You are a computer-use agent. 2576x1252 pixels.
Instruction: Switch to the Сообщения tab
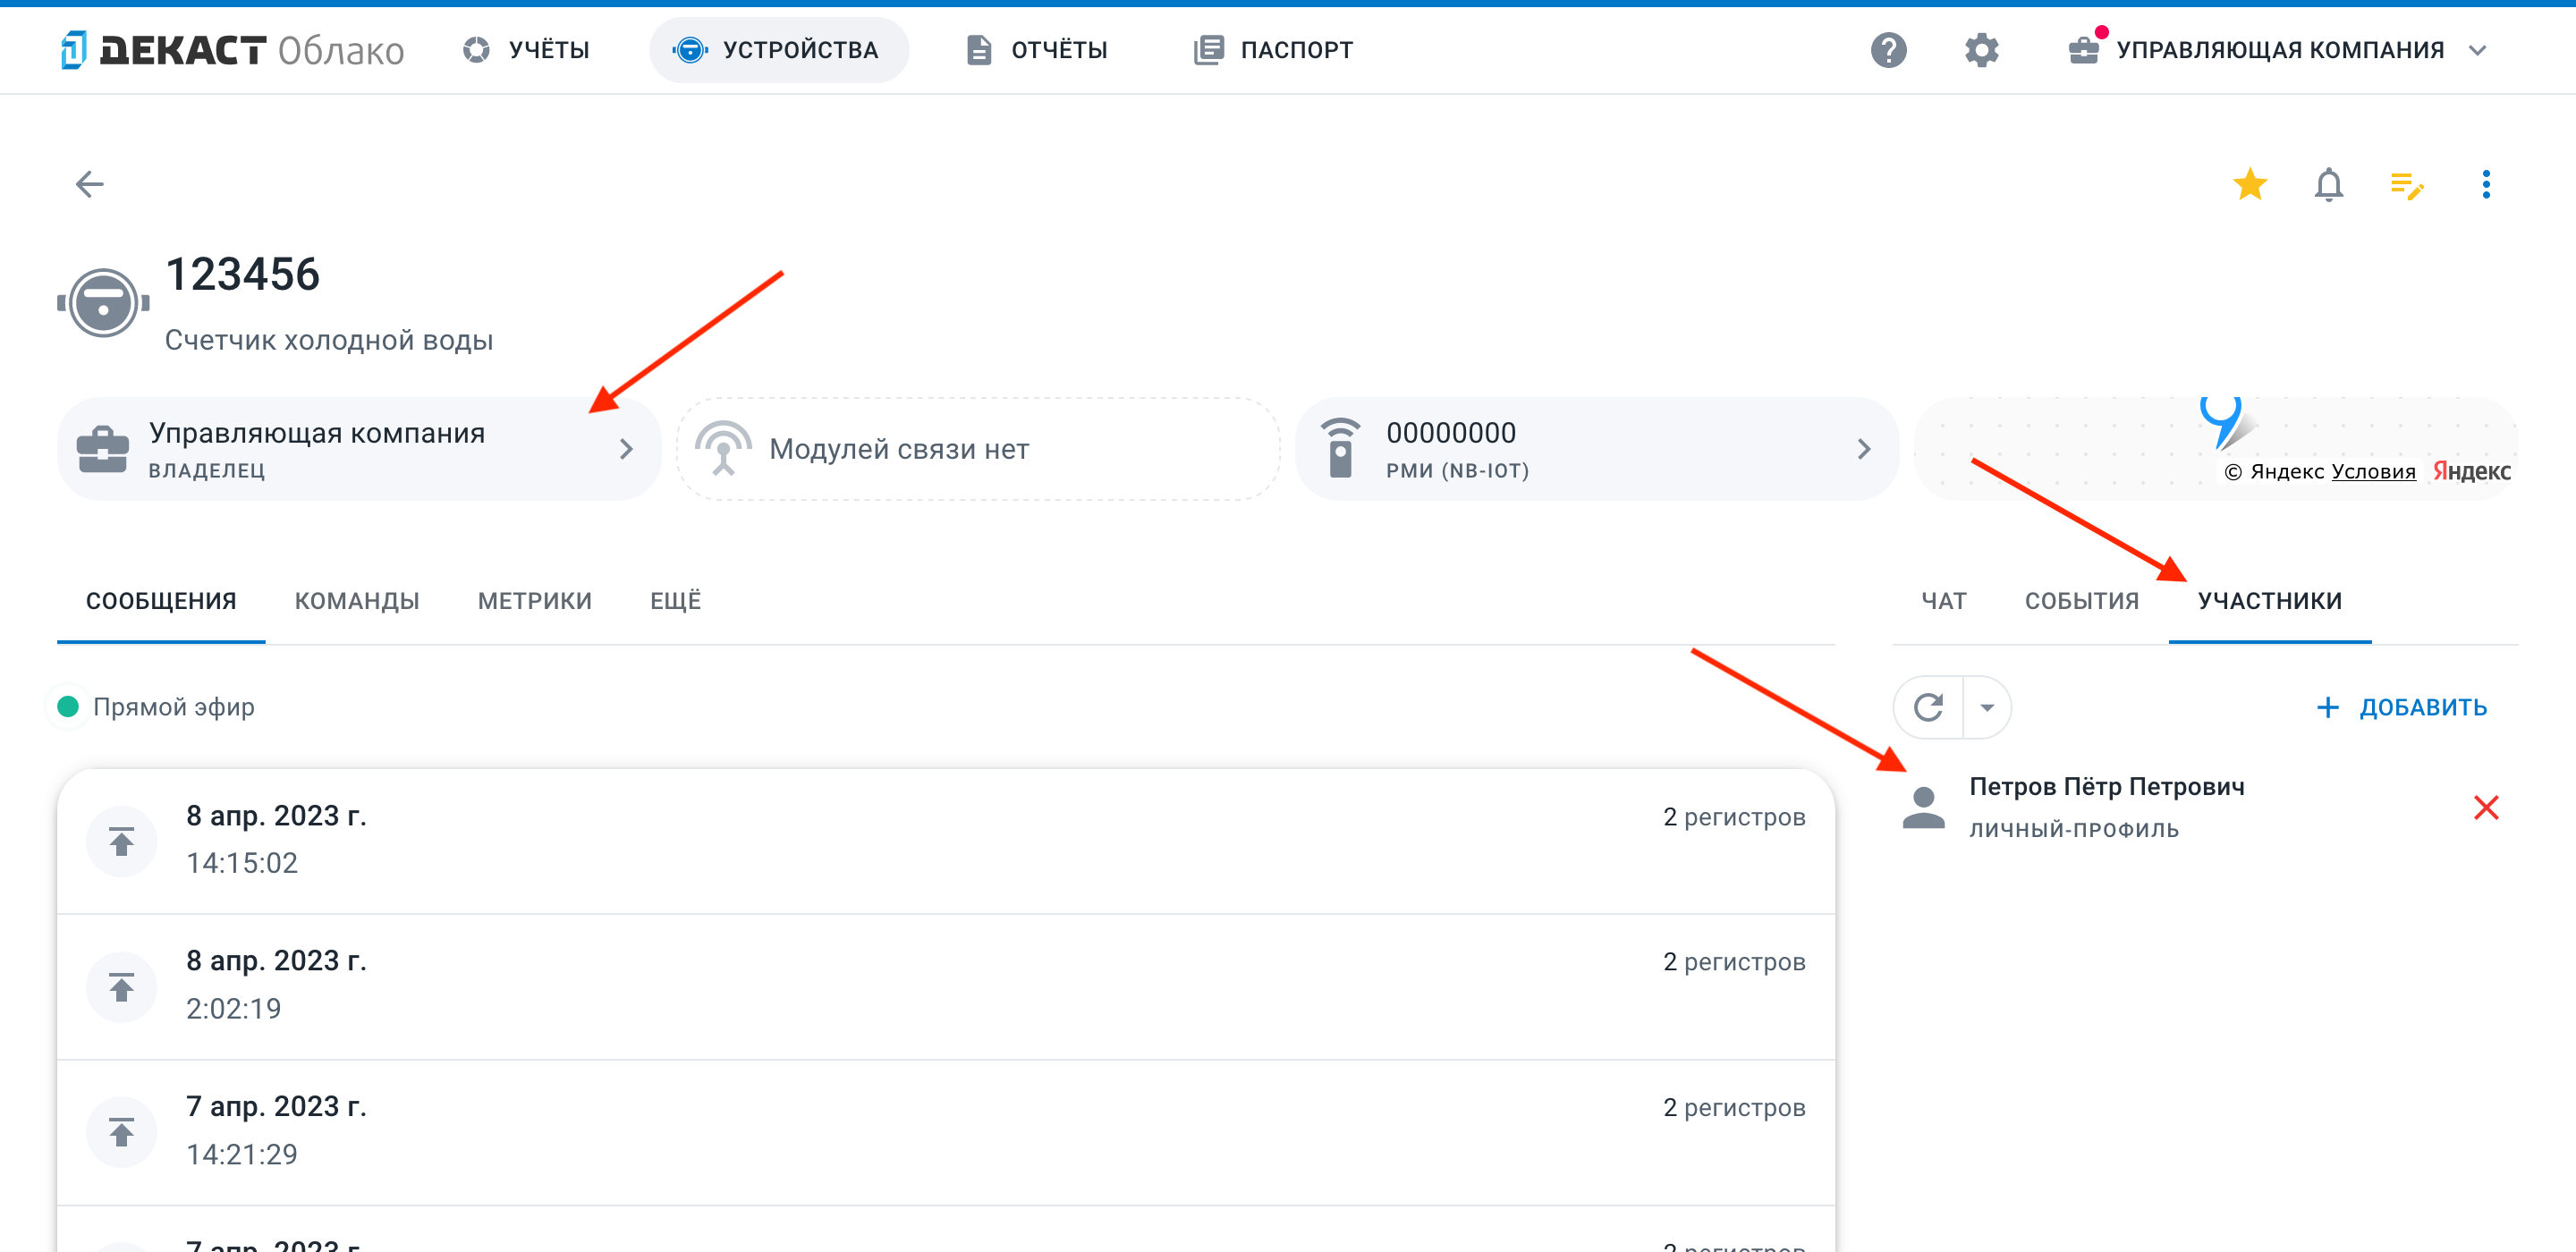click(161, 601)
